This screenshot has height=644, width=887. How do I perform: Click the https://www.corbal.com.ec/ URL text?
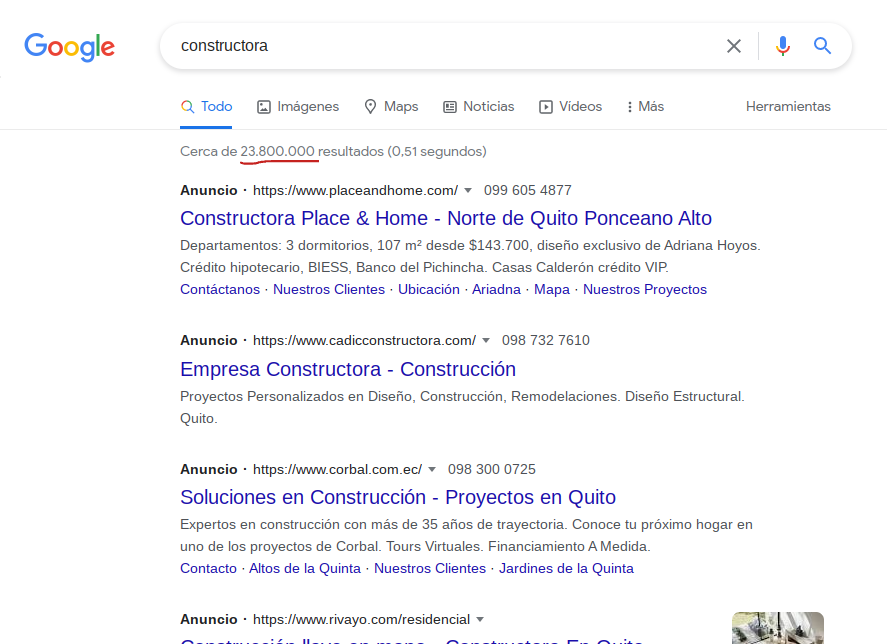click(337, 470)
